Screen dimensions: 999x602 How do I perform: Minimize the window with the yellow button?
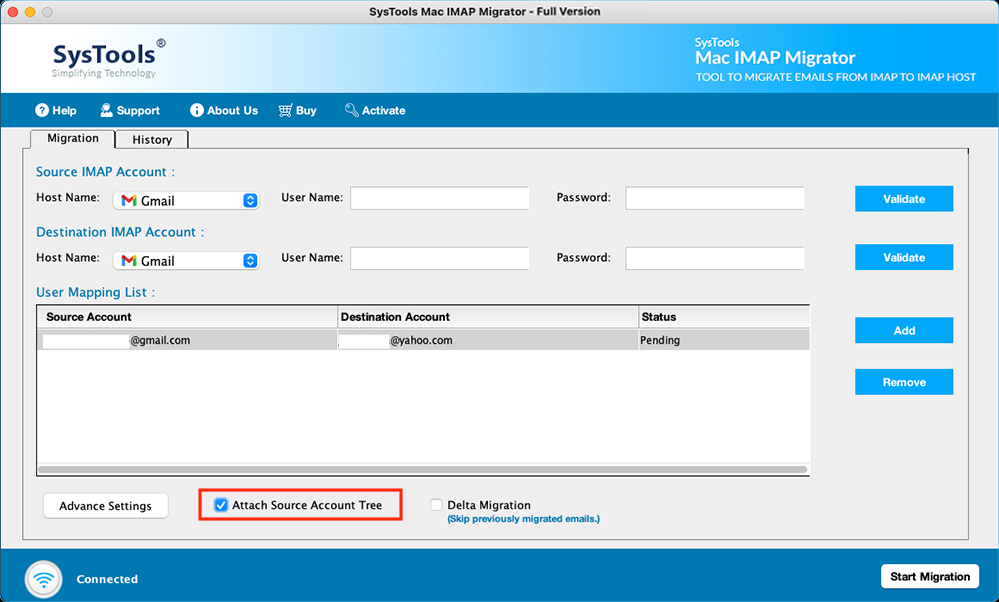pyautogui.click(x=30, y=12)
